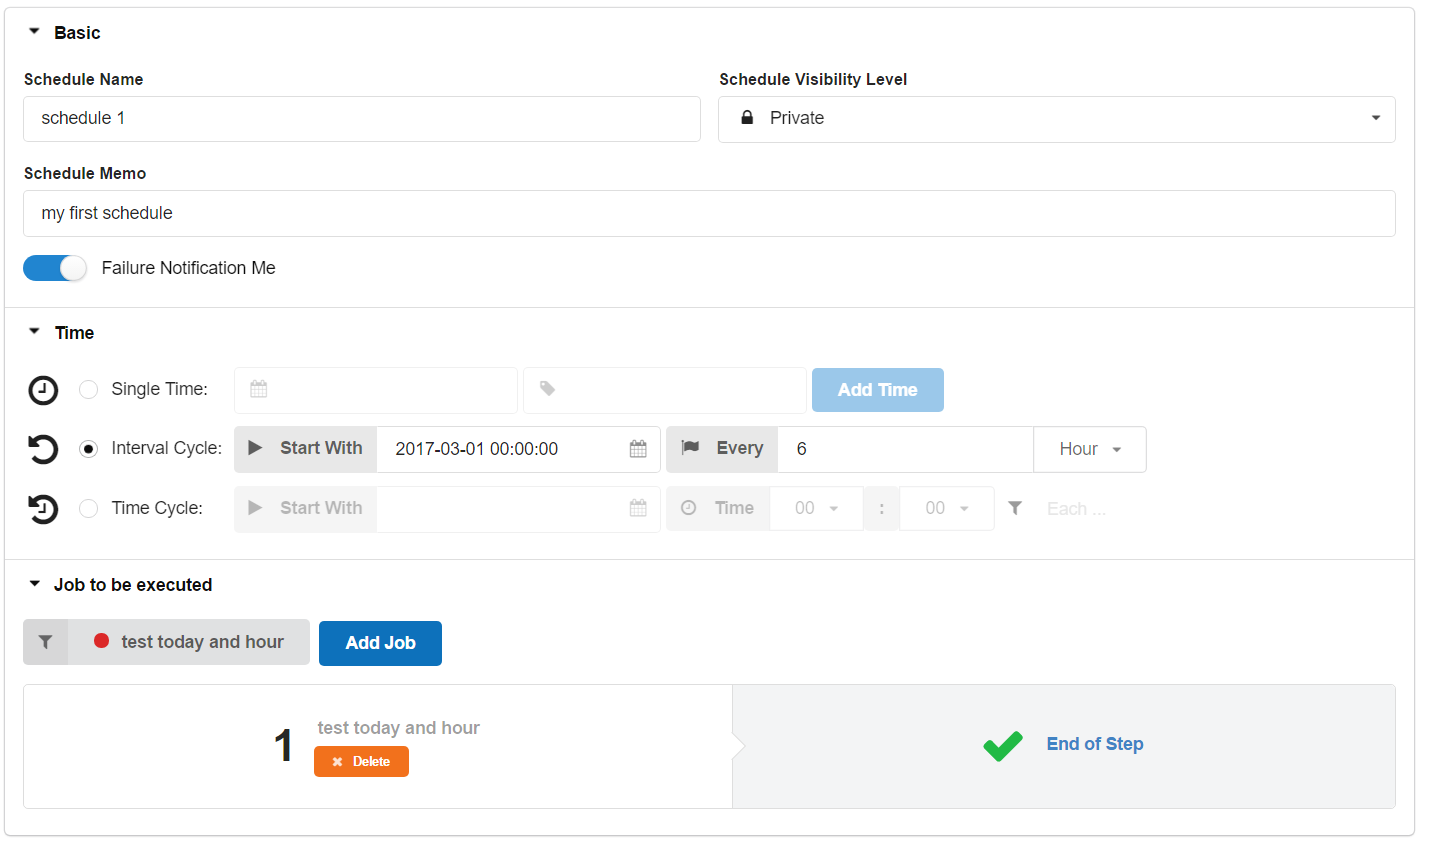1429x842 pixels.
Task: Select the Single Time radio button
Action: pos(88,390)
